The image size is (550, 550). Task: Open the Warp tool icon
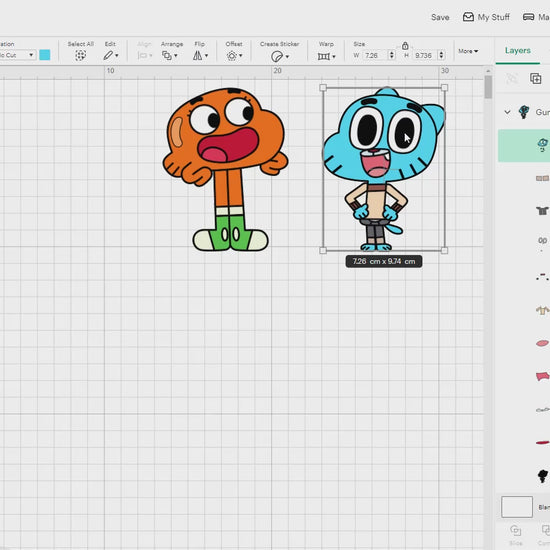pyautogui.click(x=323, y=56)
